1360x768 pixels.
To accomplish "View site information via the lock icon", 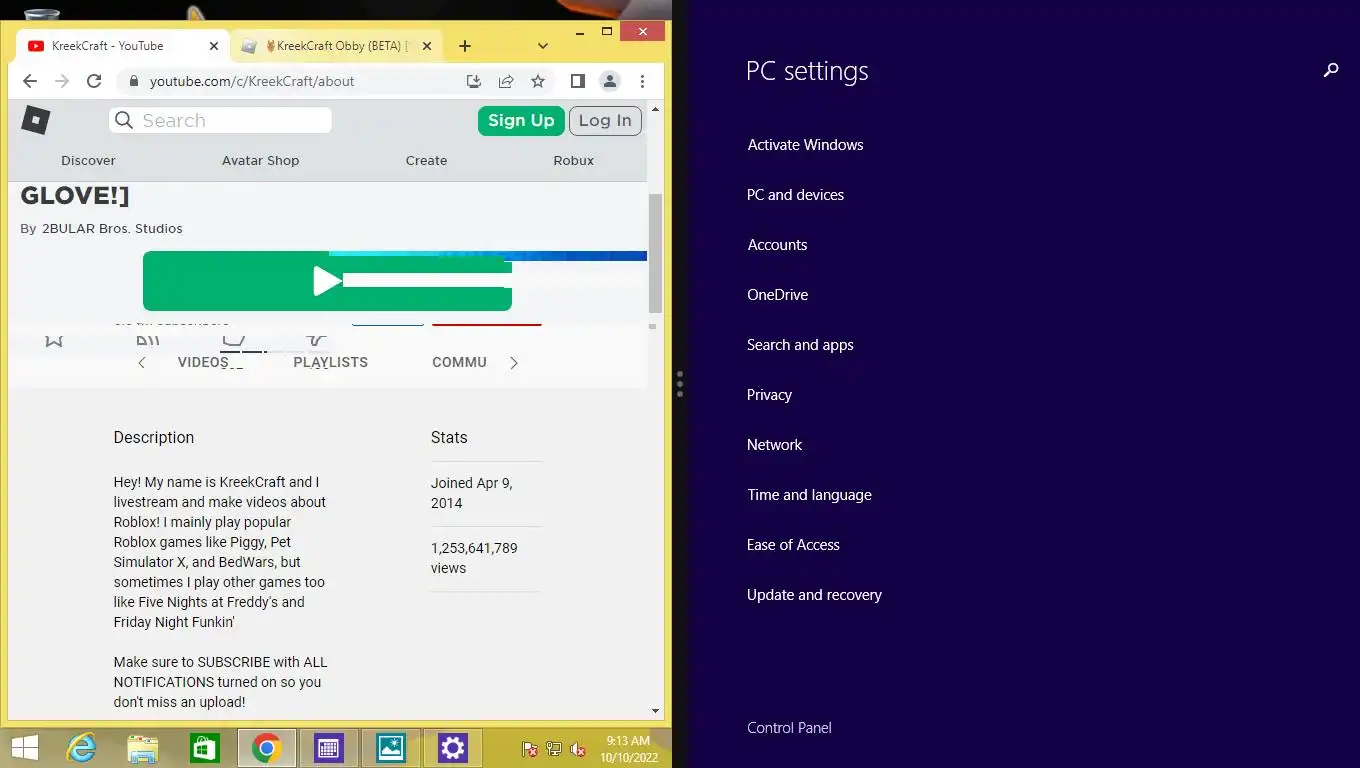I will 133,81.
